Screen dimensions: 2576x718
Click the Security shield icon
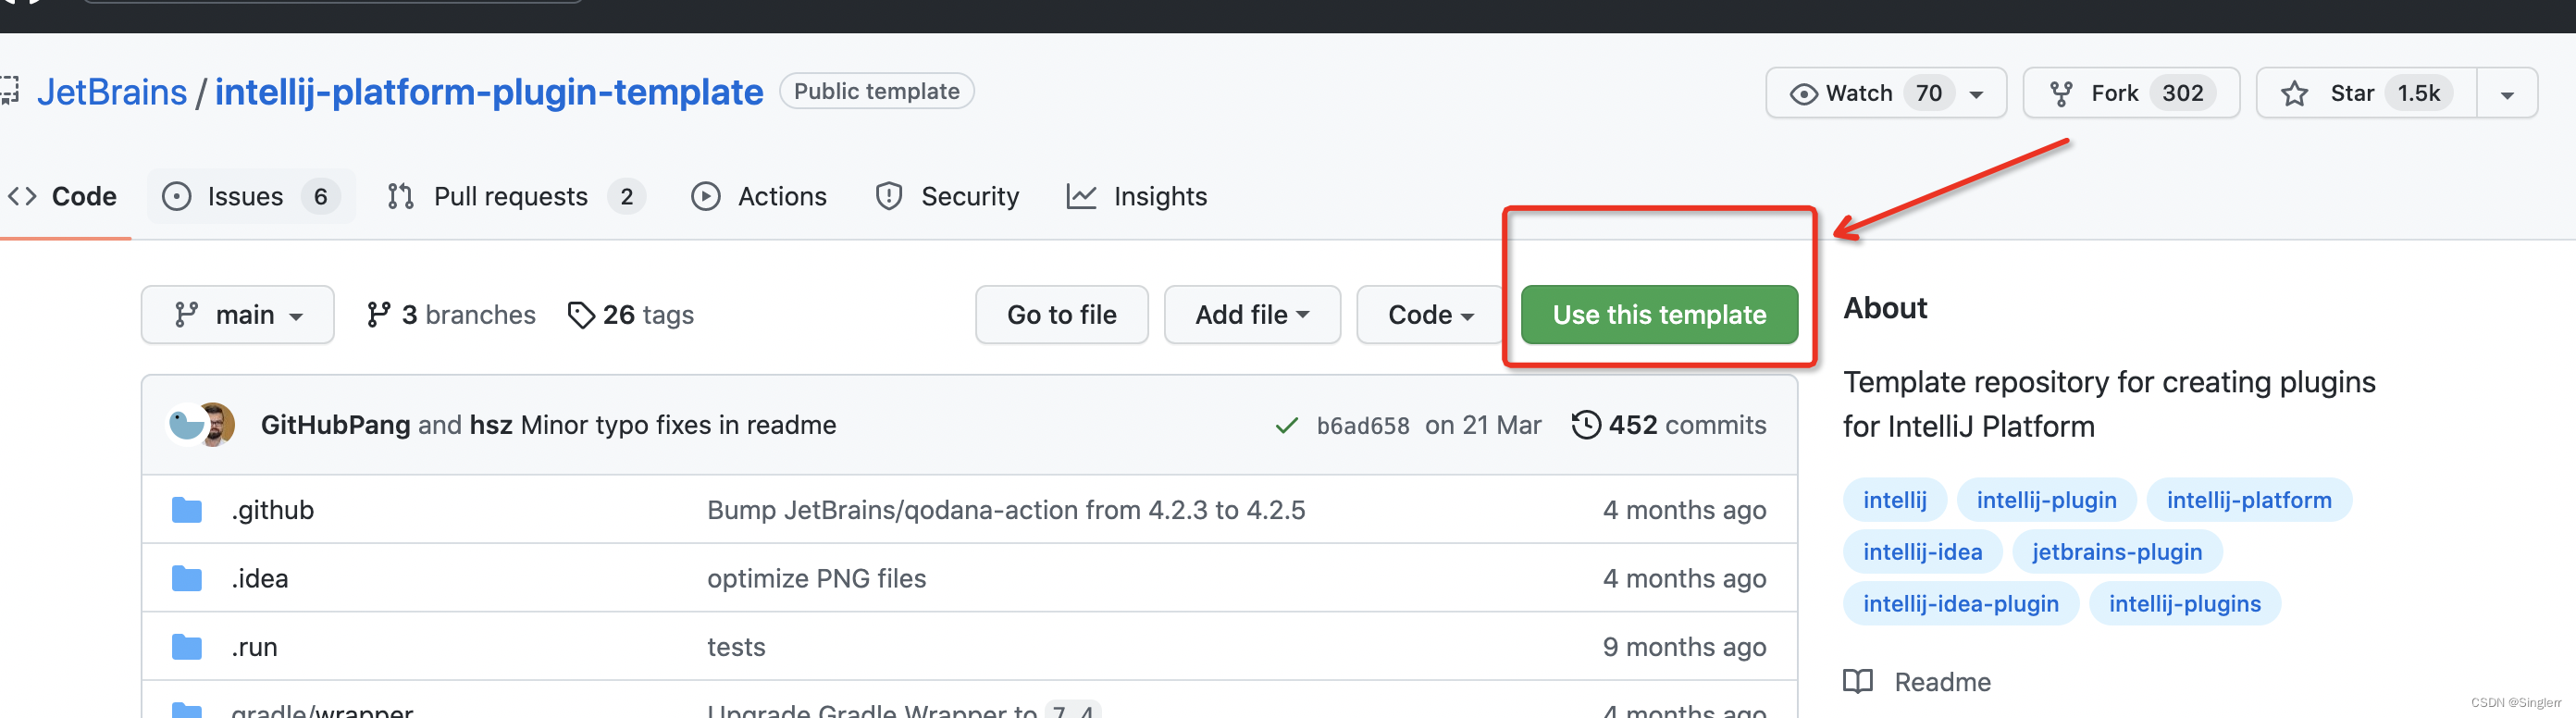click(x=888, y=196)
